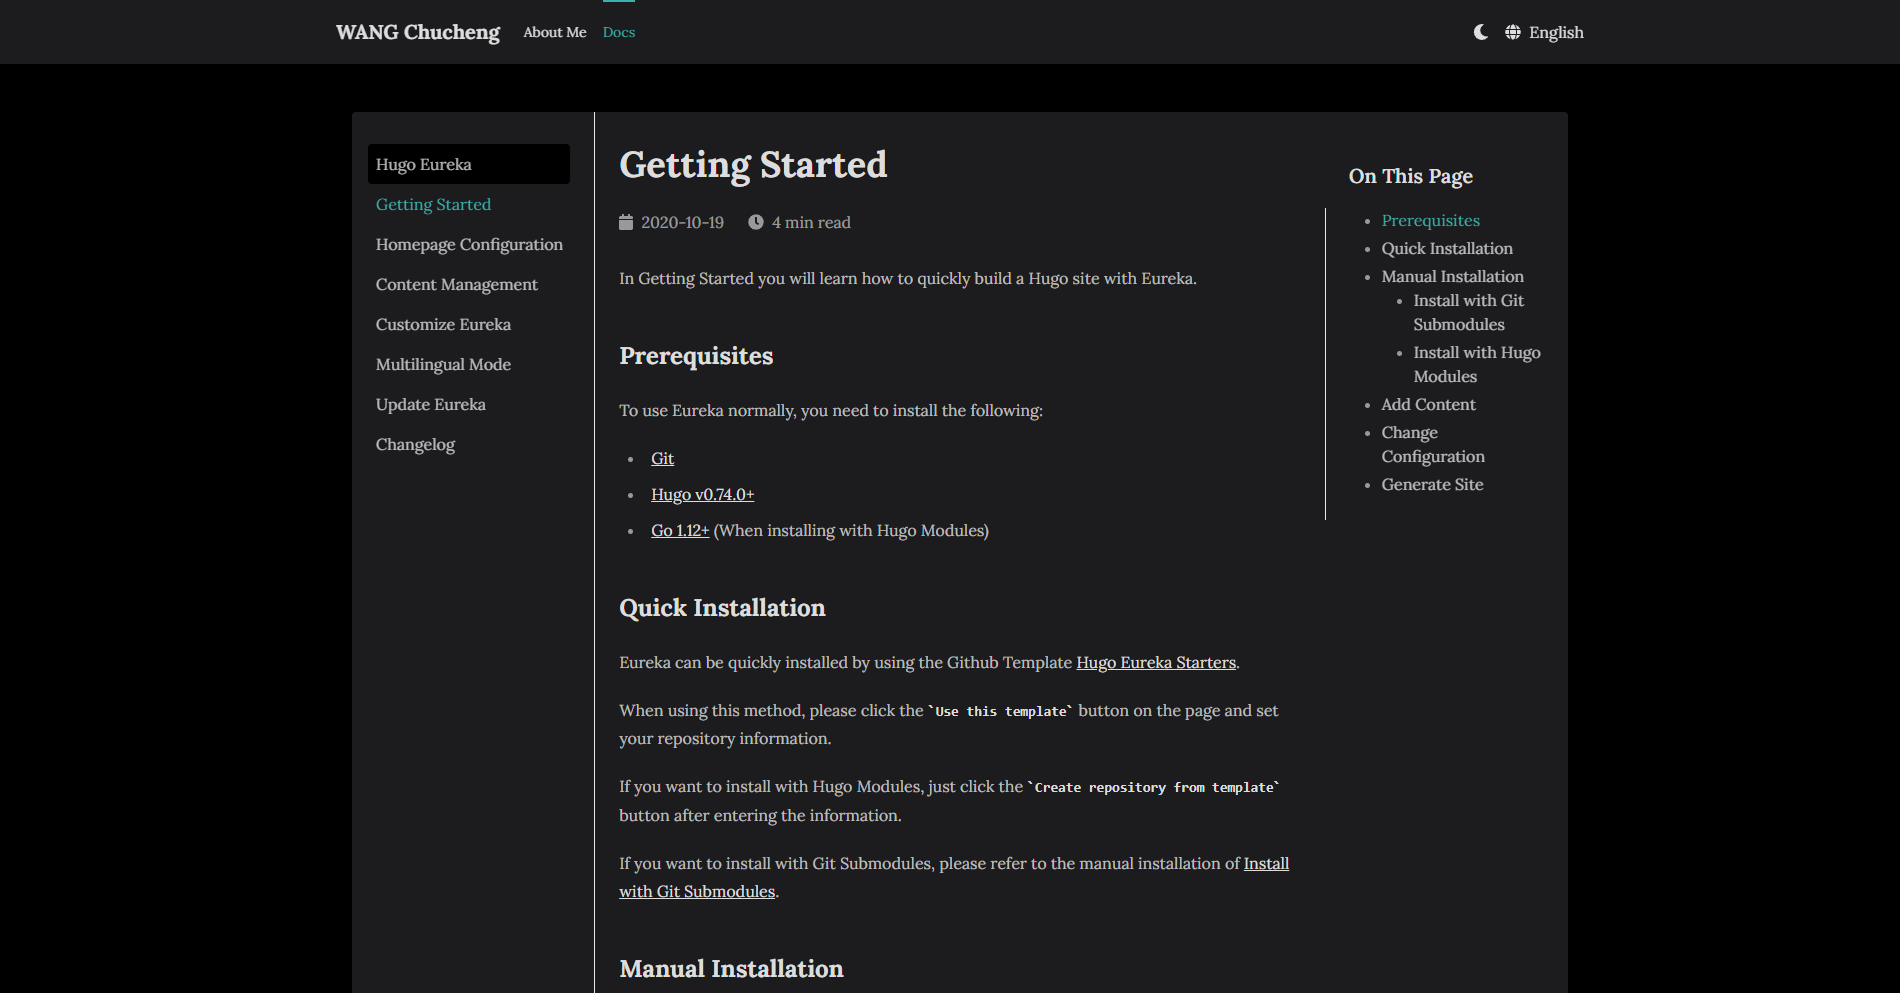Jump to Install with Git Submodules outline entry
1900x993 pixels.
click(x=1469, y=312)
